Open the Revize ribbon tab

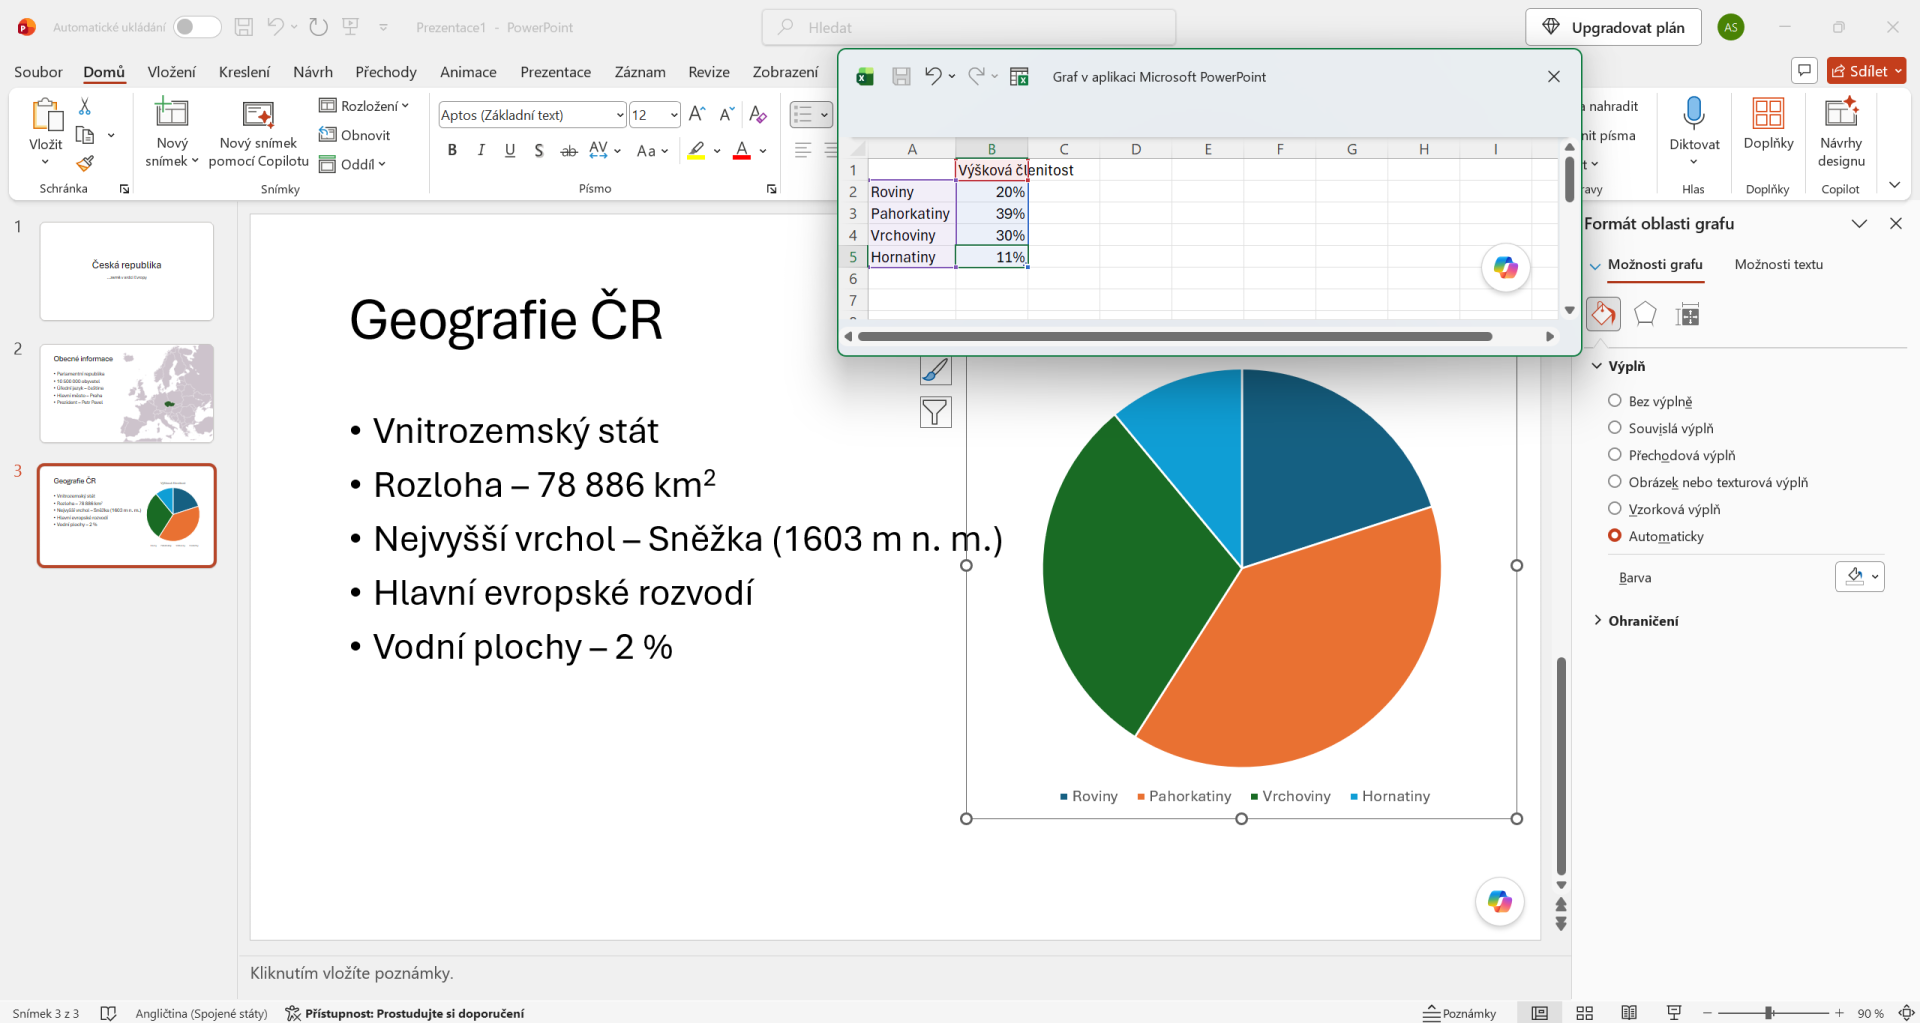[709, 72]
